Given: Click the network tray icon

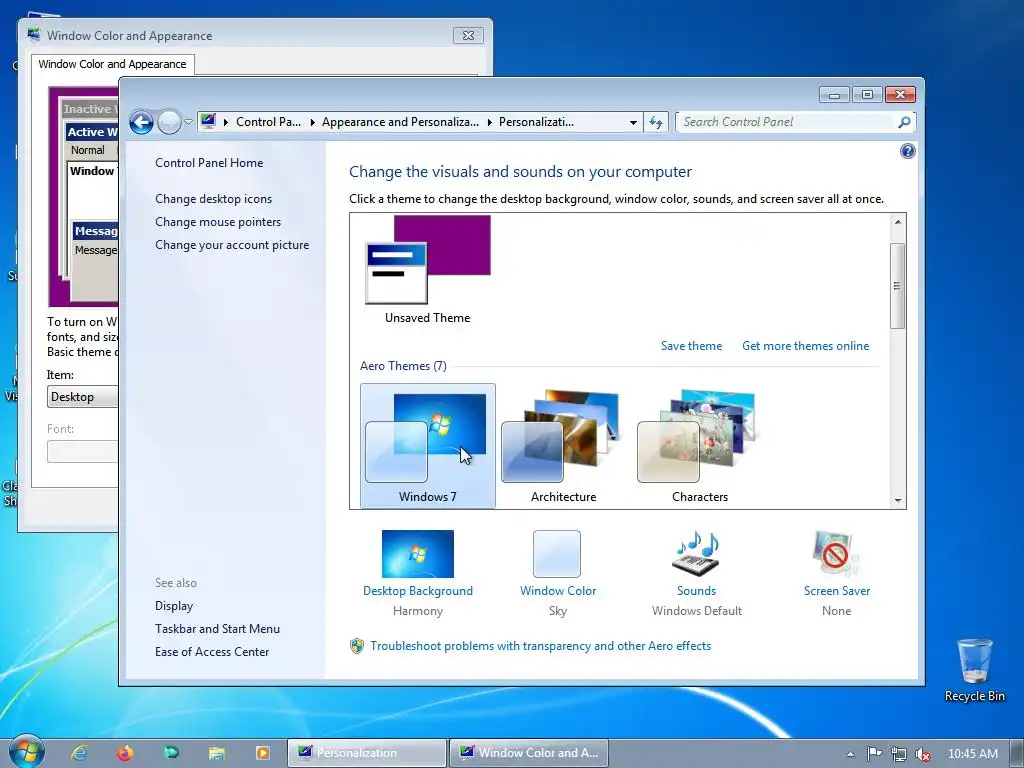Looking at the screenshot, I should point(899,754).
